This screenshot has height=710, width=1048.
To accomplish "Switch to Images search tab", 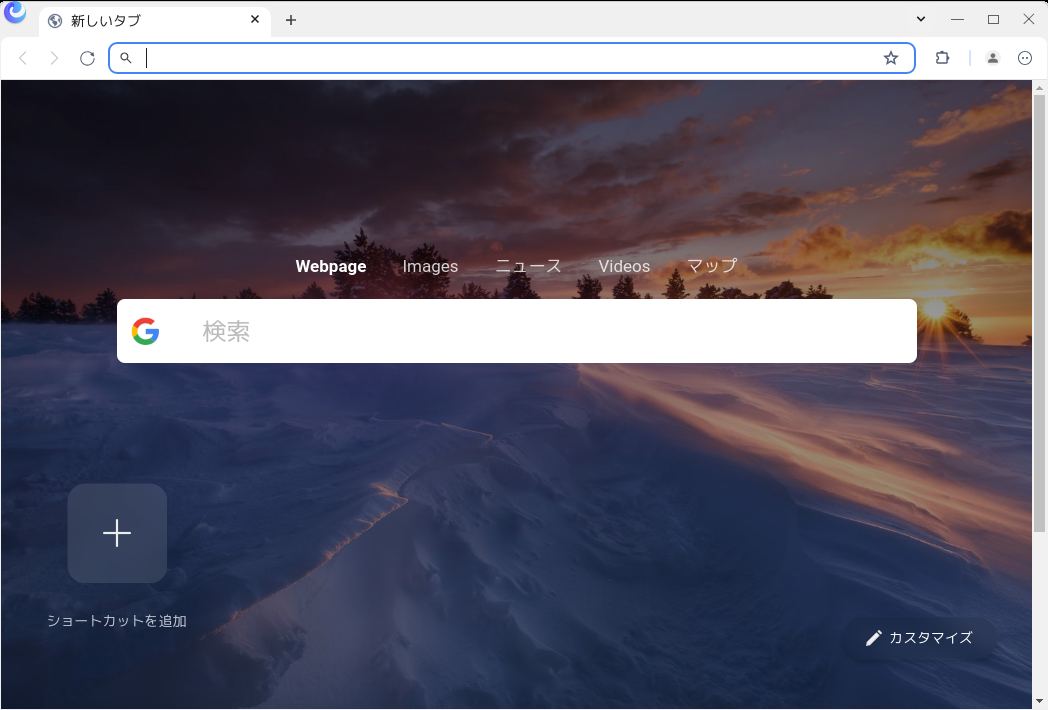I will pos(430,266).
